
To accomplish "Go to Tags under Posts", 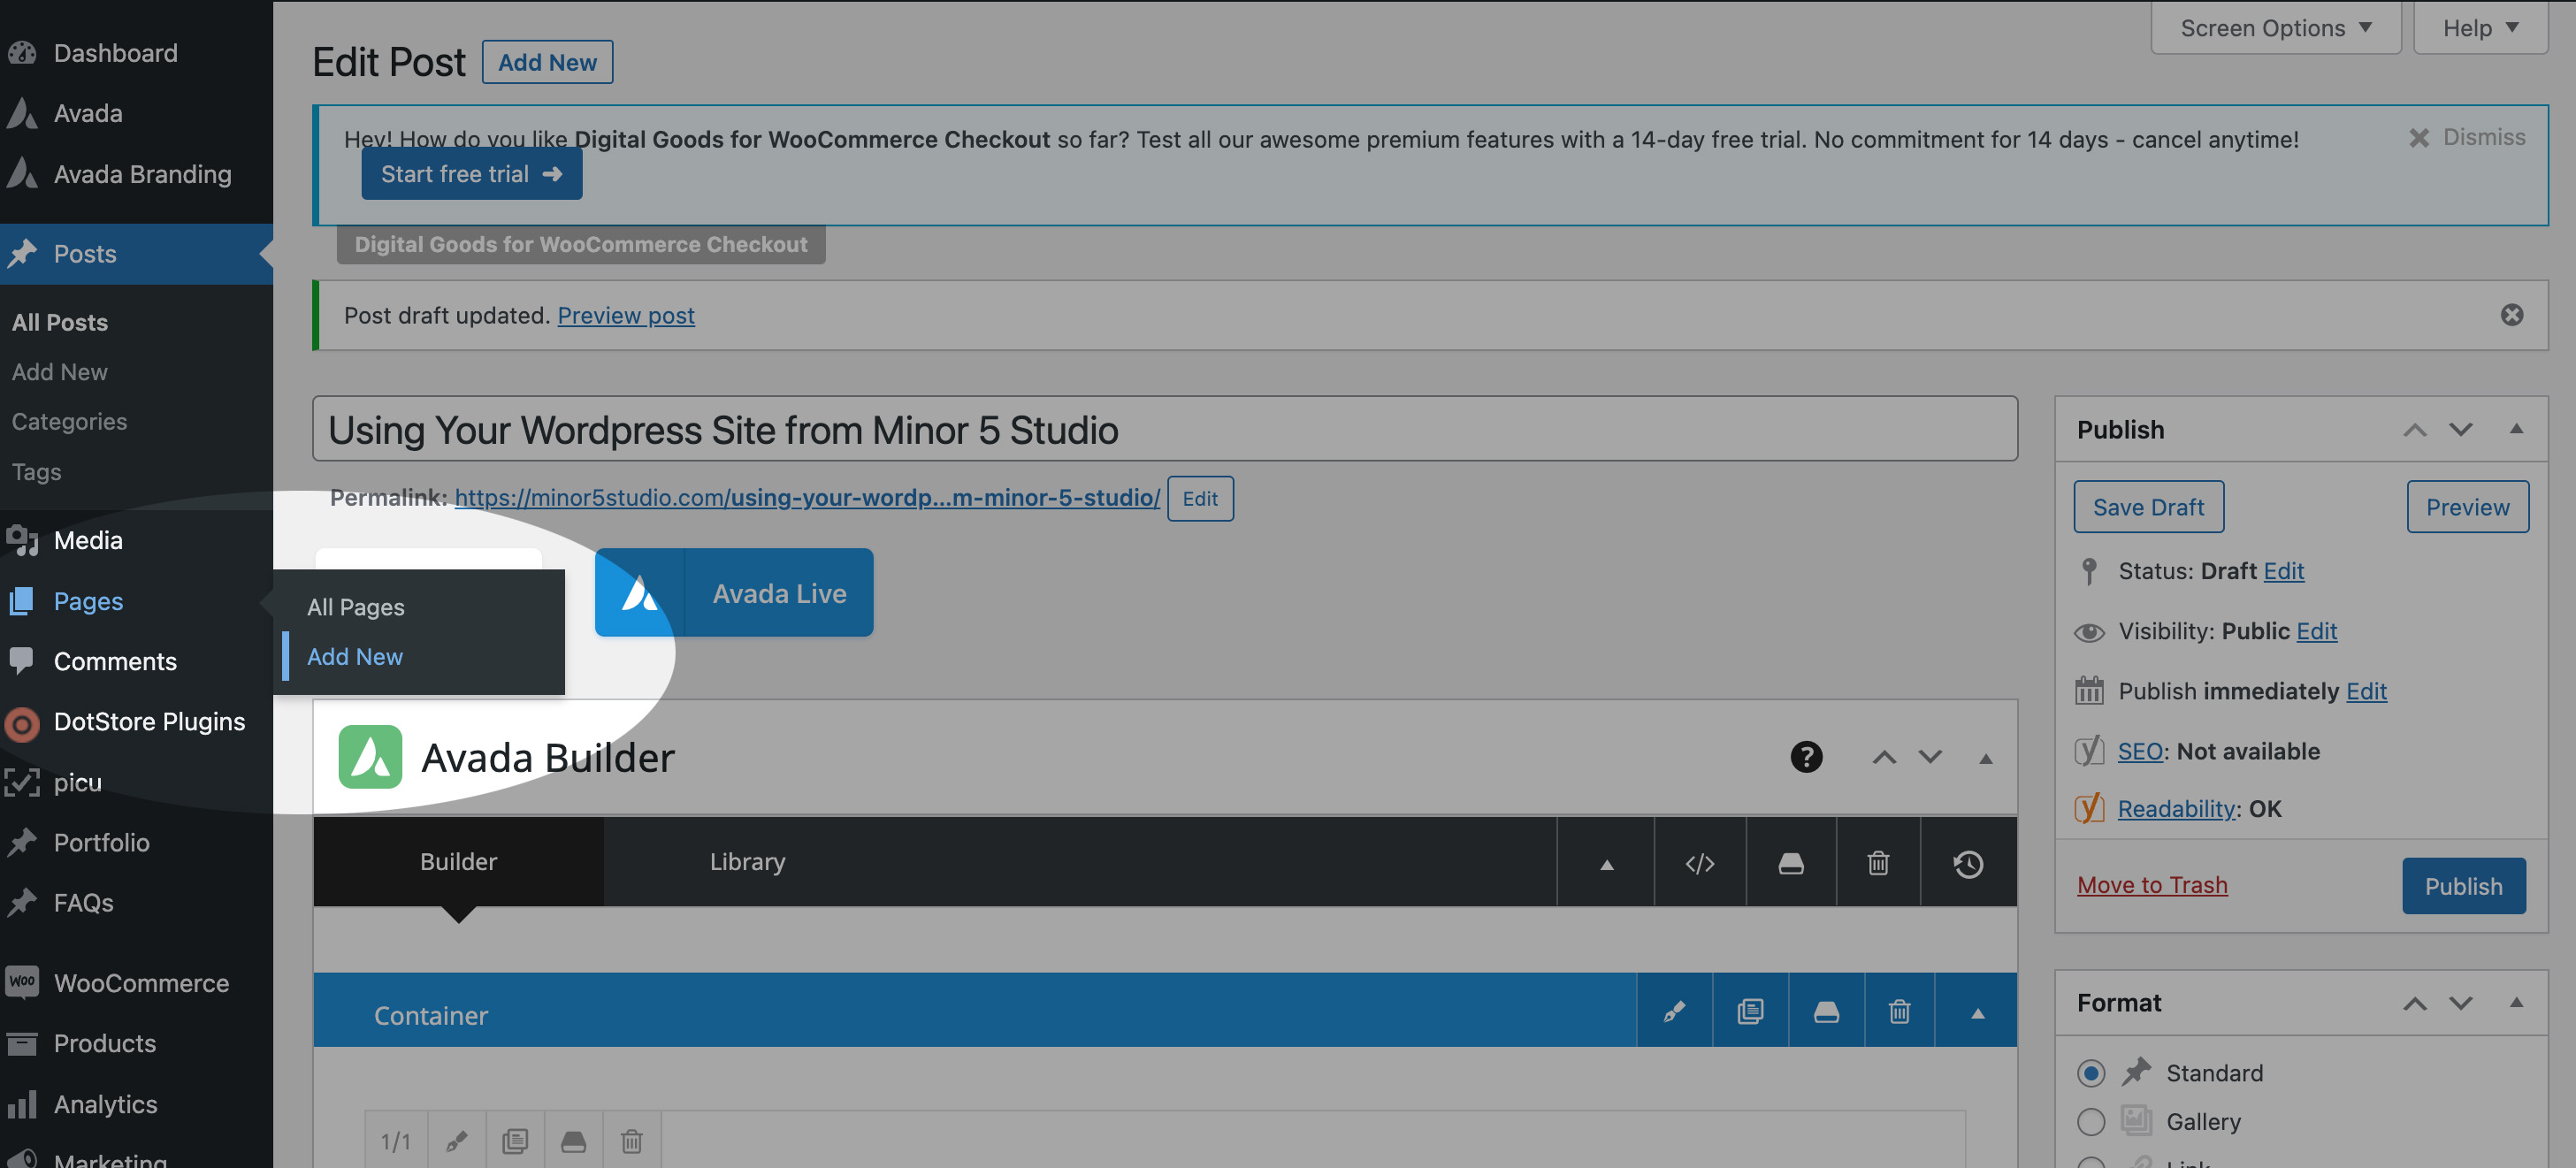I will pyautogui.click(x=36, y=471).
